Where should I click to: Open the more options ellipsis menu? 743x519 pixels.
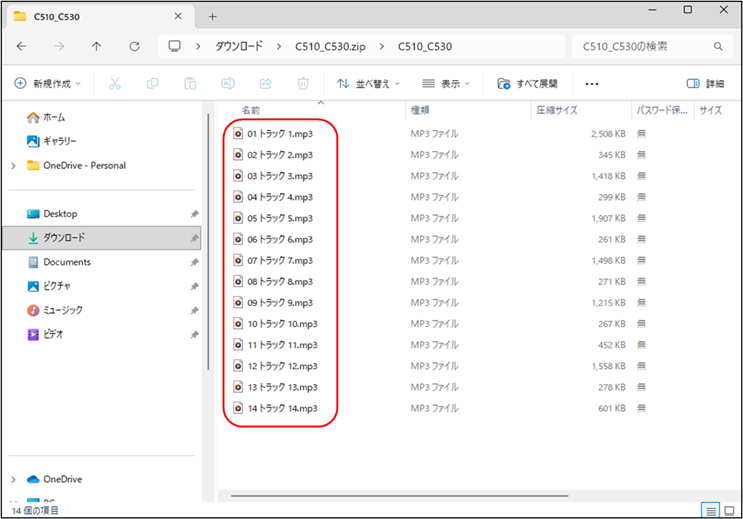coord(591,84)
